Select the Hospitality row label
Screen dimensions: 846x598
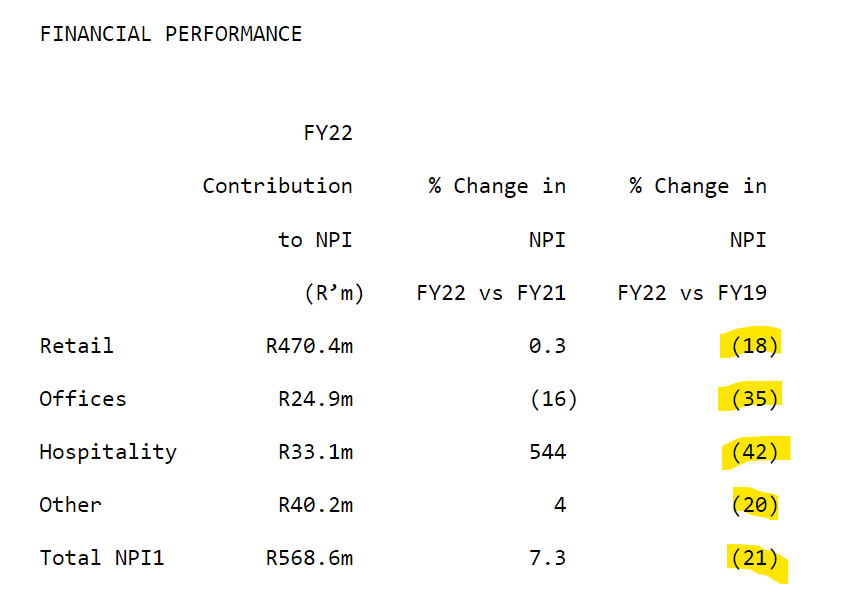point(108,452)
